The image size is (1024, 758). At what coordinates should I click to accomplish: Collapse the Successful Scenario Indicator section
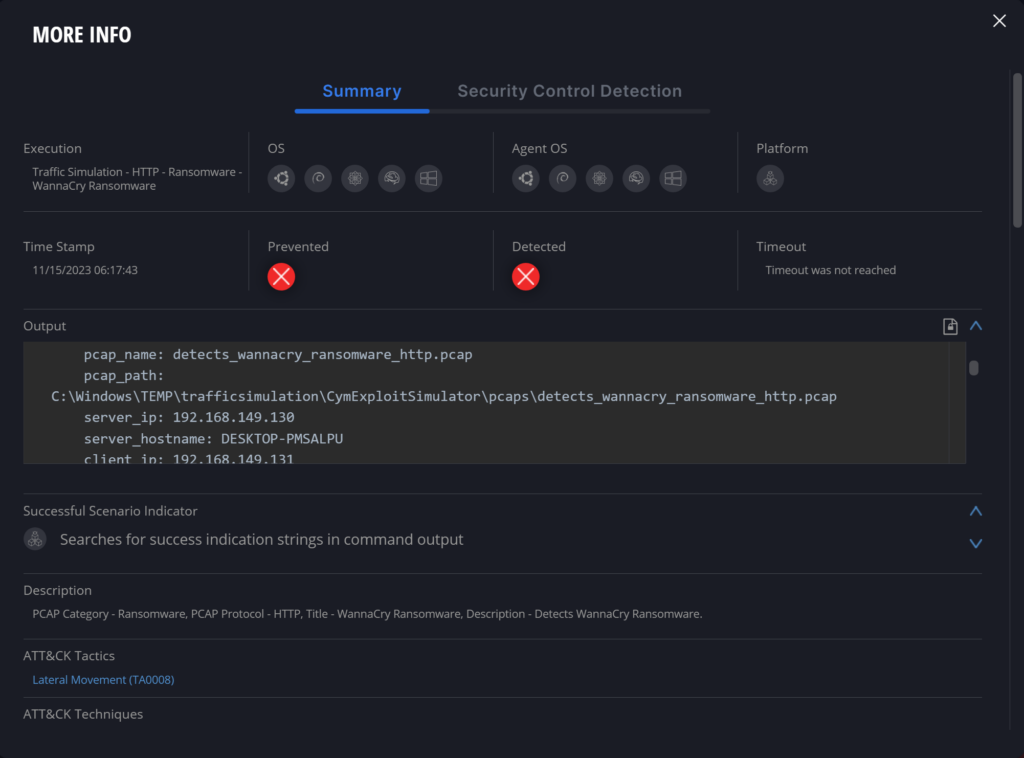pos(976,511)
